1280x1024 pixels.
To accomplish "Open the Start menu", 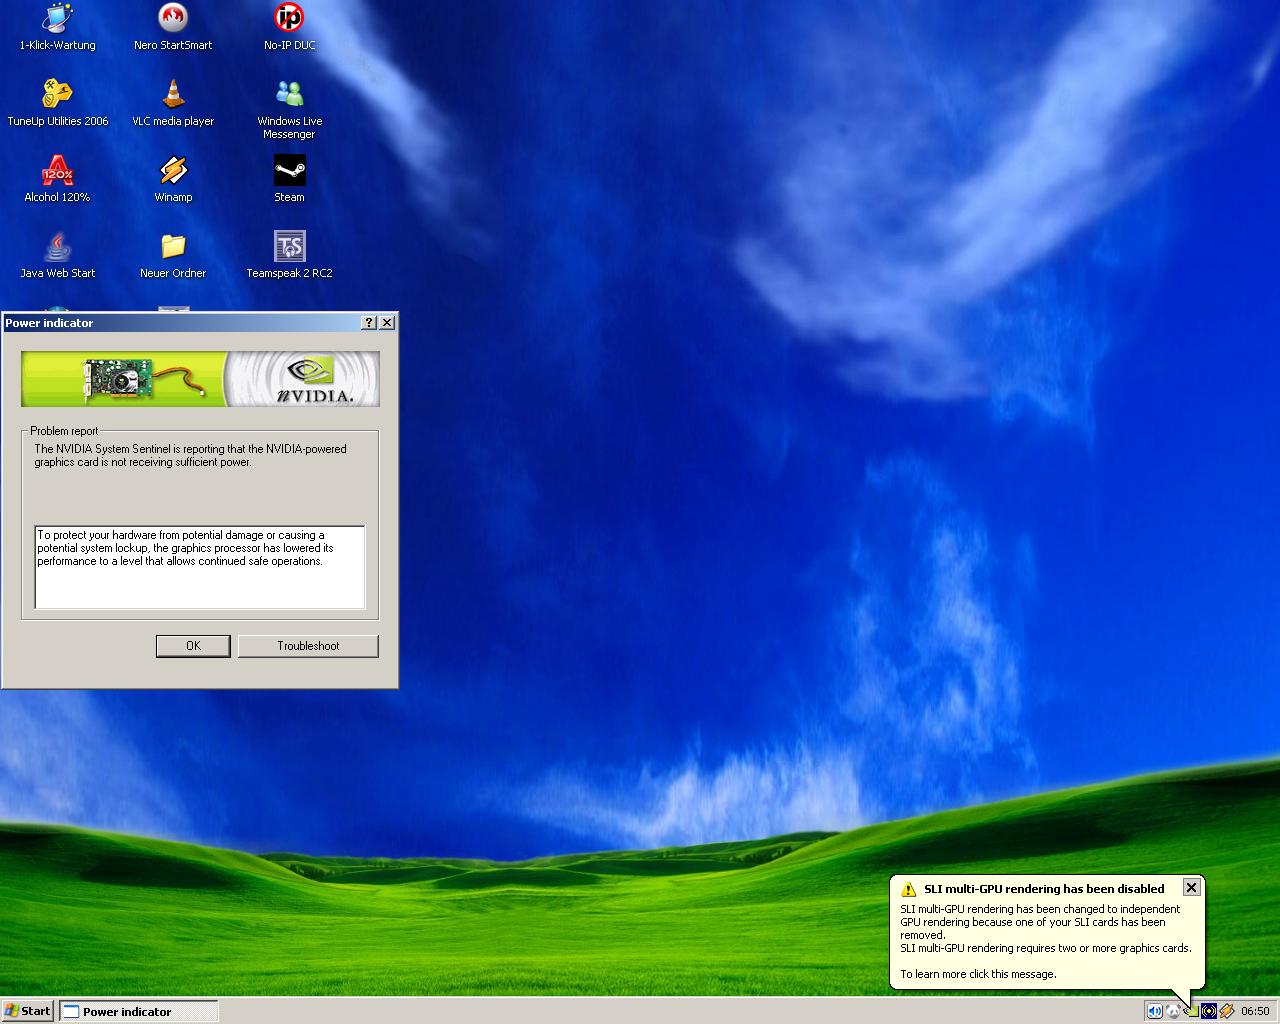I will 28,1011.
